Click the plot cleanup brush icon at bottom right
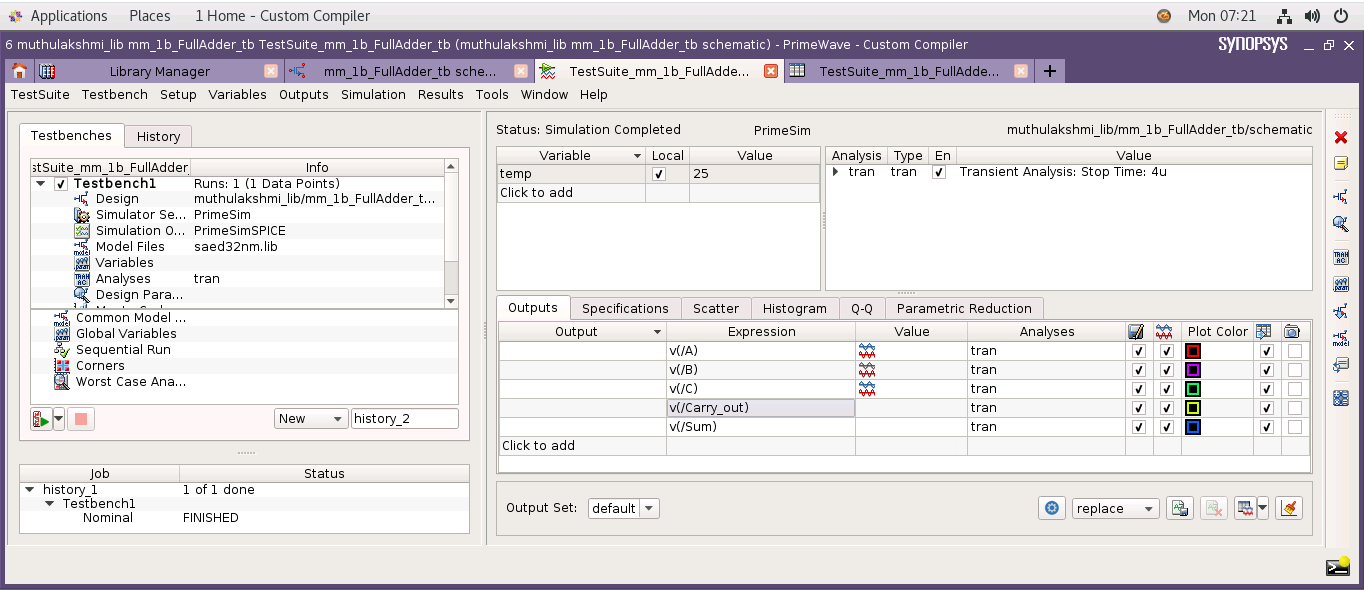The image size is (1364, 590). click(x=1289, y=508)
